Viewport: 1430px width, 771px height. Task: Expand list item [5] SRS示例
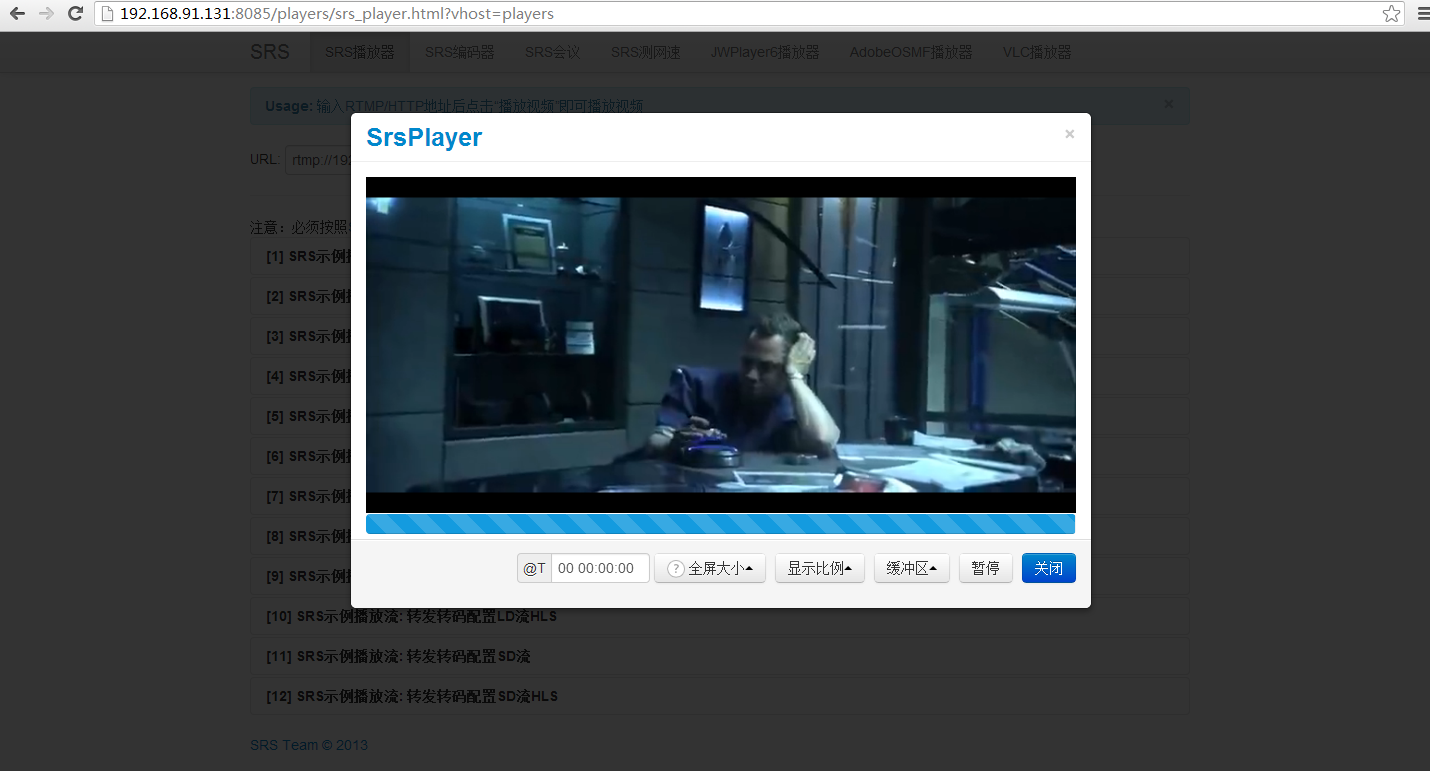(x=301, y=416)
